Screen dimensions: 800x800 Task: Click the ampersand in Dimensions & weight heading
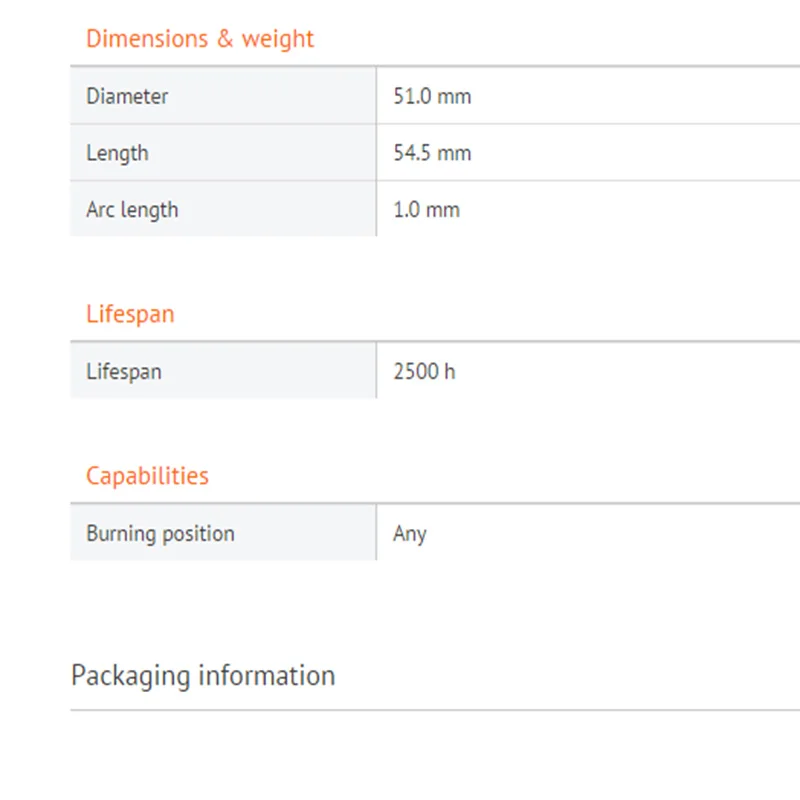pyautogui.click(x=225, y=39)
